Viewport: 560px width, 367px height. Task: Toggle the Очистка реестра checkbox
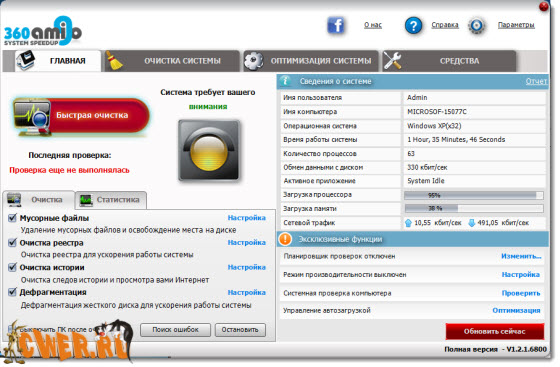(x=12, y=242)
